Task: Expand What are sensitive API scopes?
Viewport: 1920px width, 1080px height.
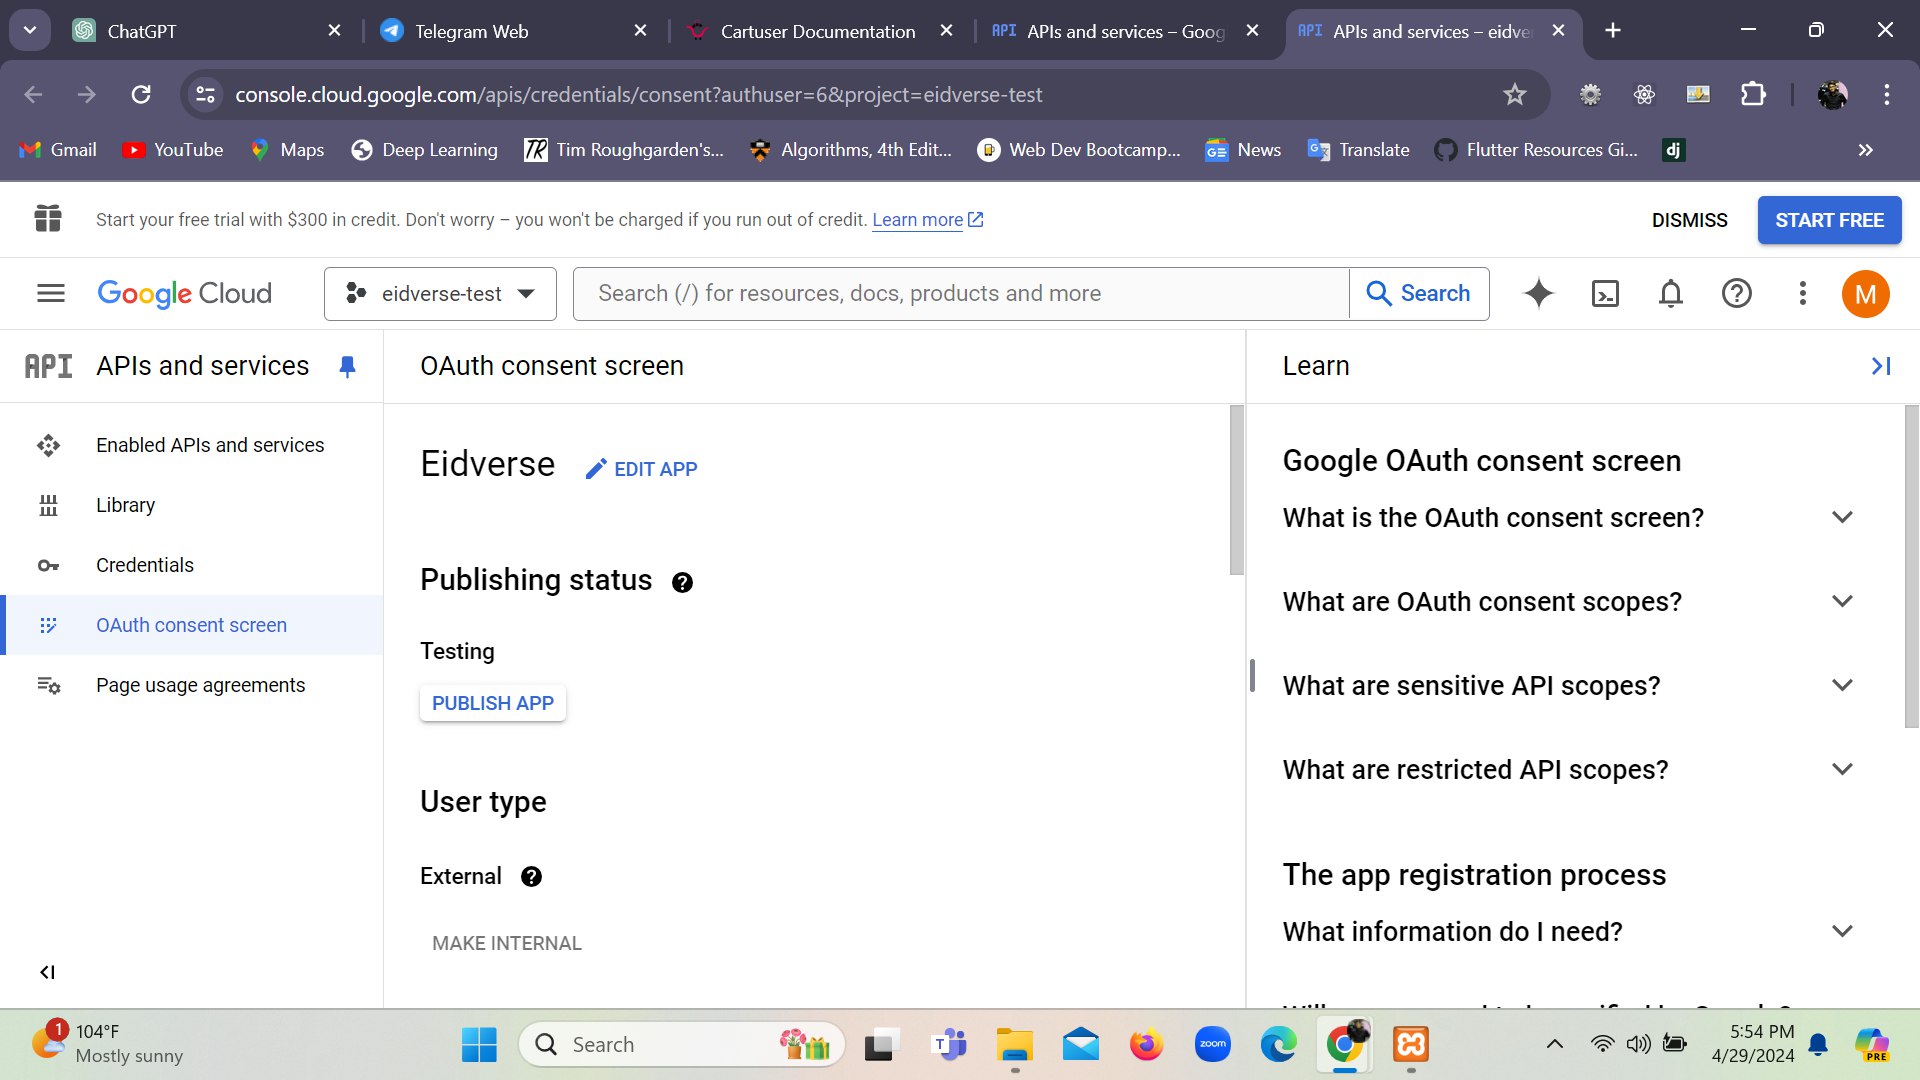Action: 1568,686
